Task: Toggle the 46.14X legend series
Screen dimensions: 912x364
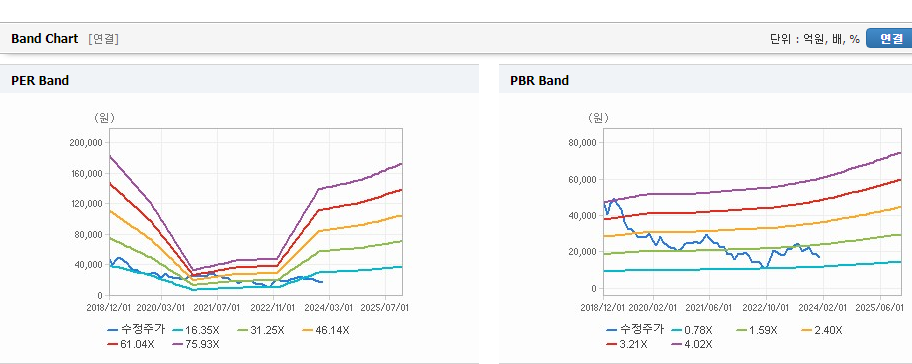Action: click(x=326, y=330)
